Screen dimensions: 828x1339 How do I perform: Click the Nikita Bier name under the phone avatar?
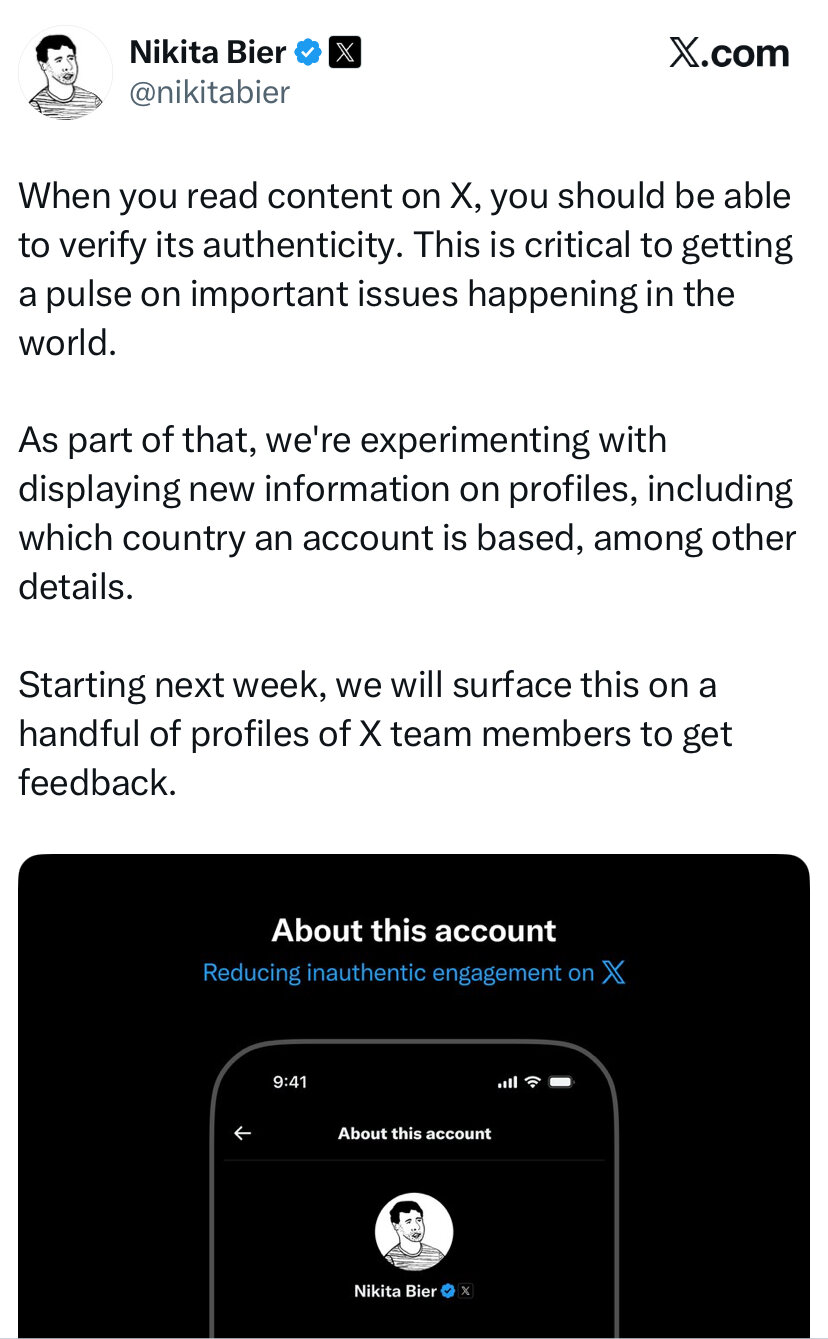[395, 1291]
